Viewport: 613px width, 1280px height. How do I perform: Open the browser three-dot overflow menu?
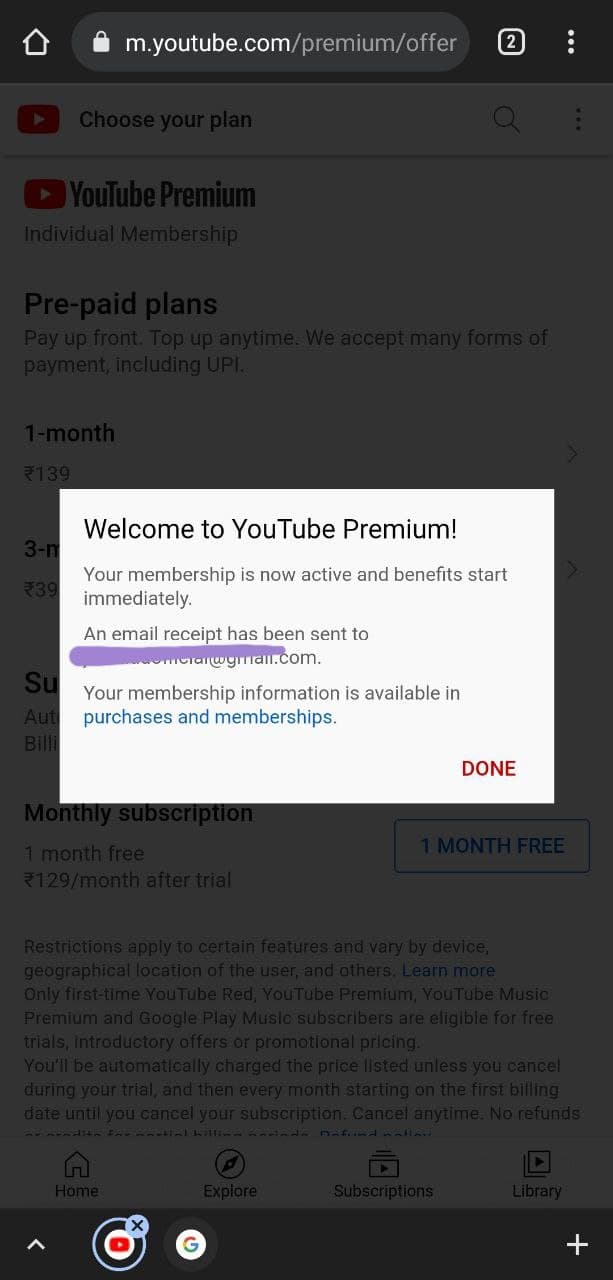(x=571, y=42)
